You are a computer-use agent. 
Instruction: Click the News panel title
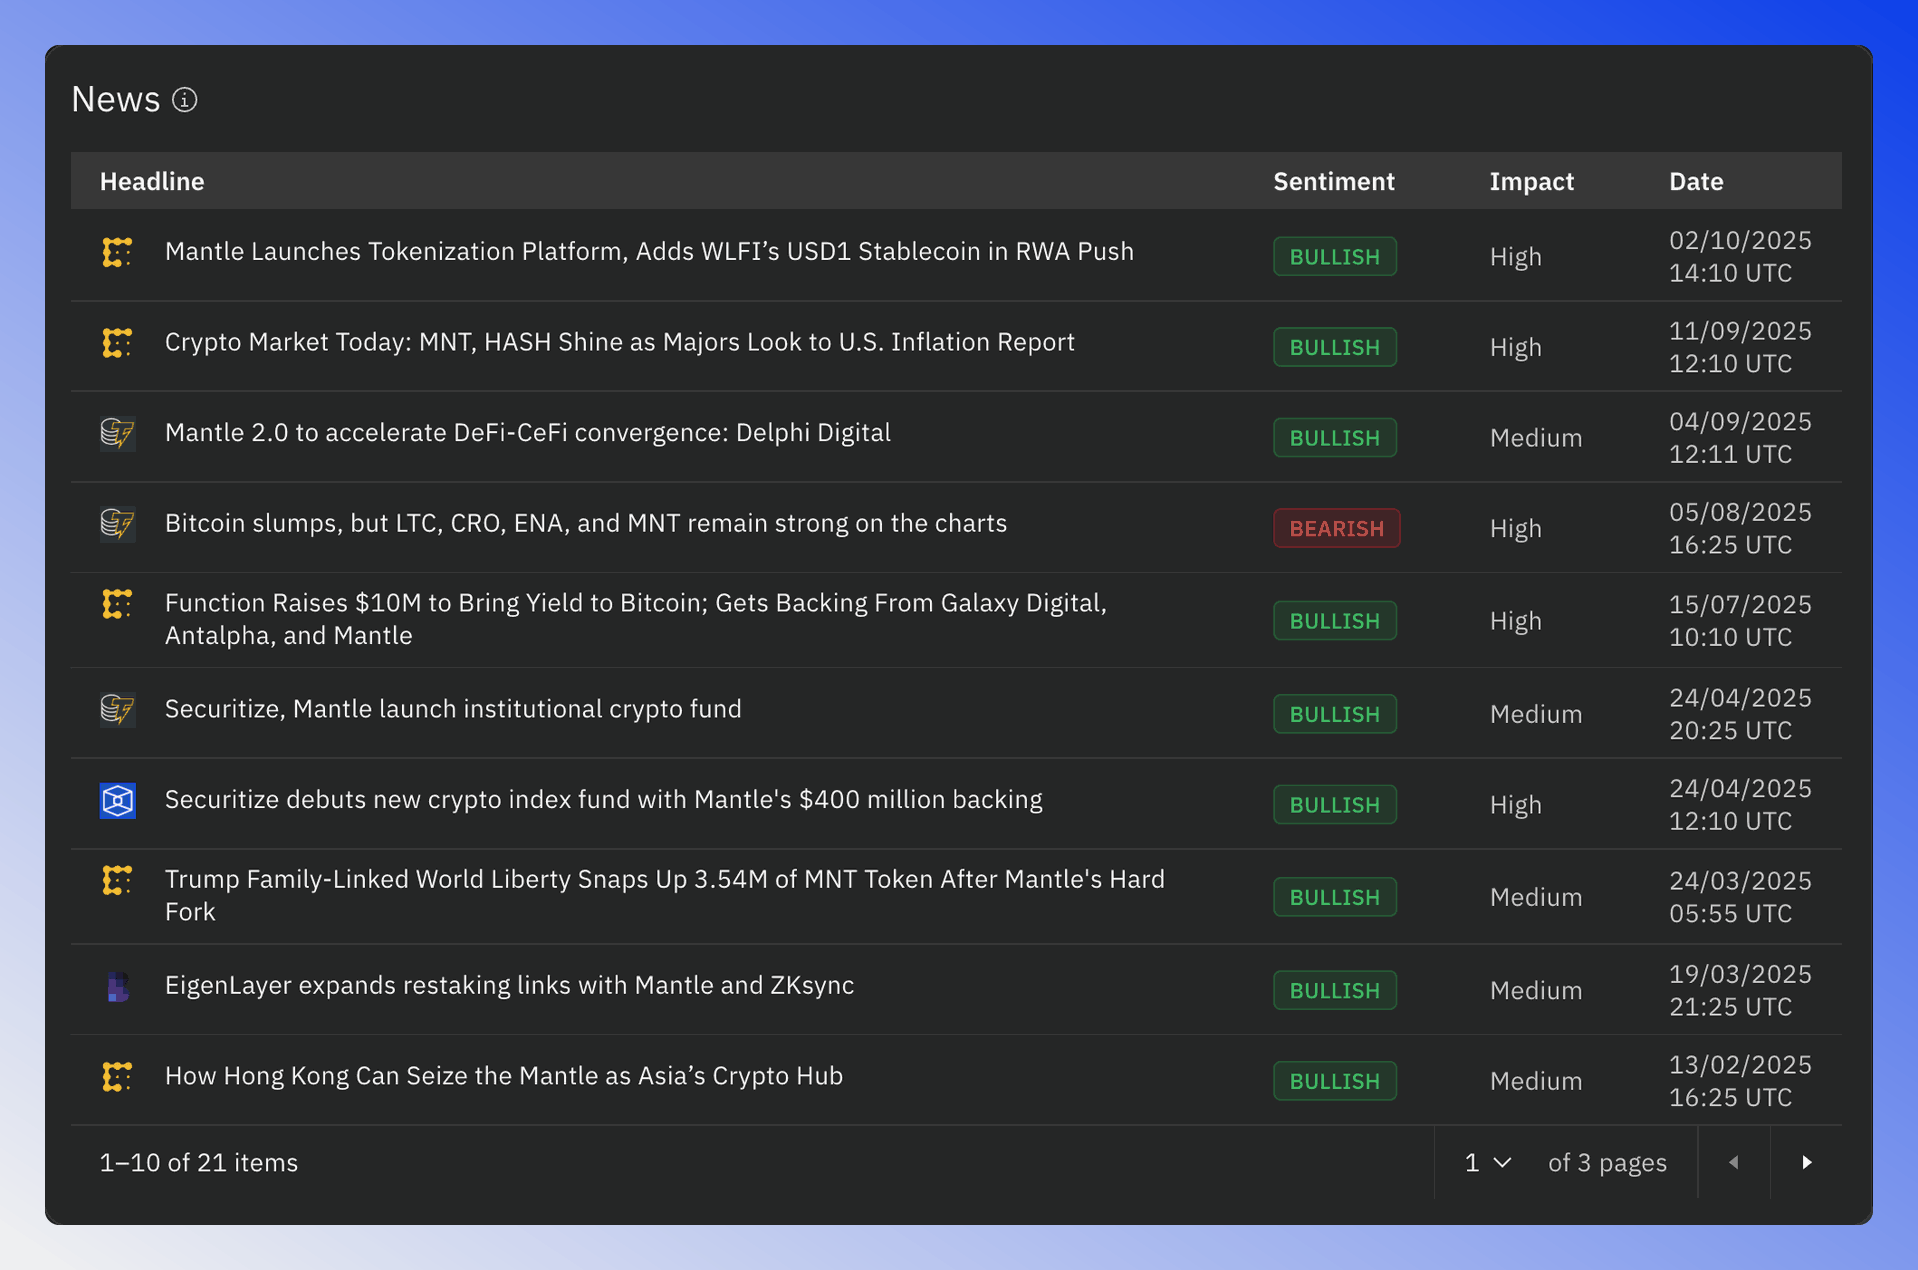pos(116,99)
